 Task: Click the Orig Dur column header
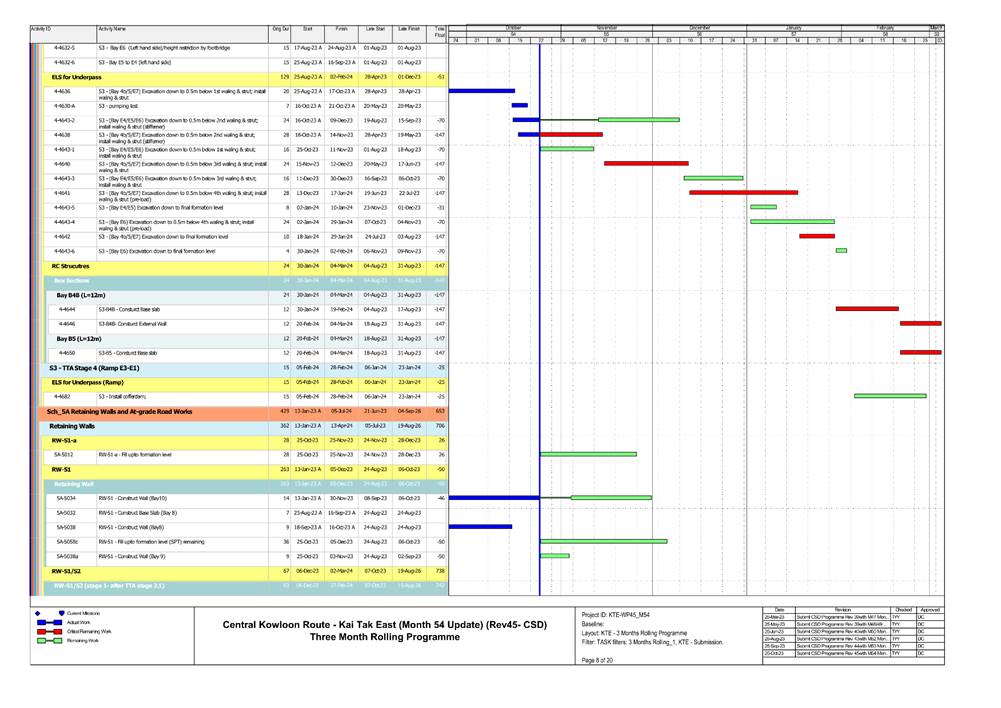point(280,32)
